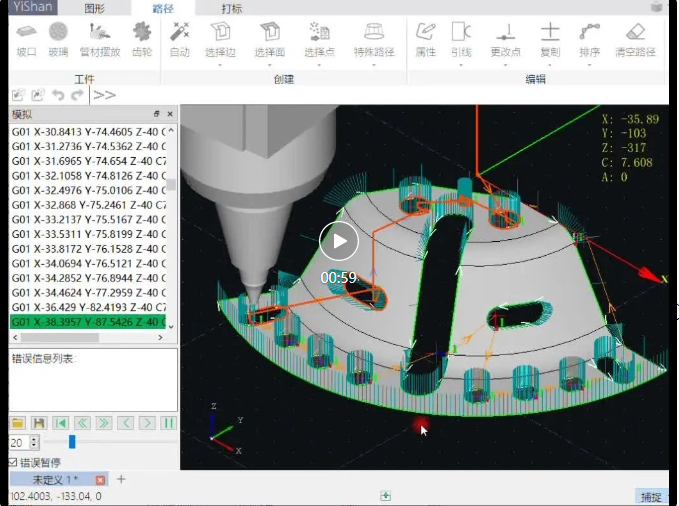
Task: Click the 捕捉 snap button in status bar
Action: tap(651, 496)
